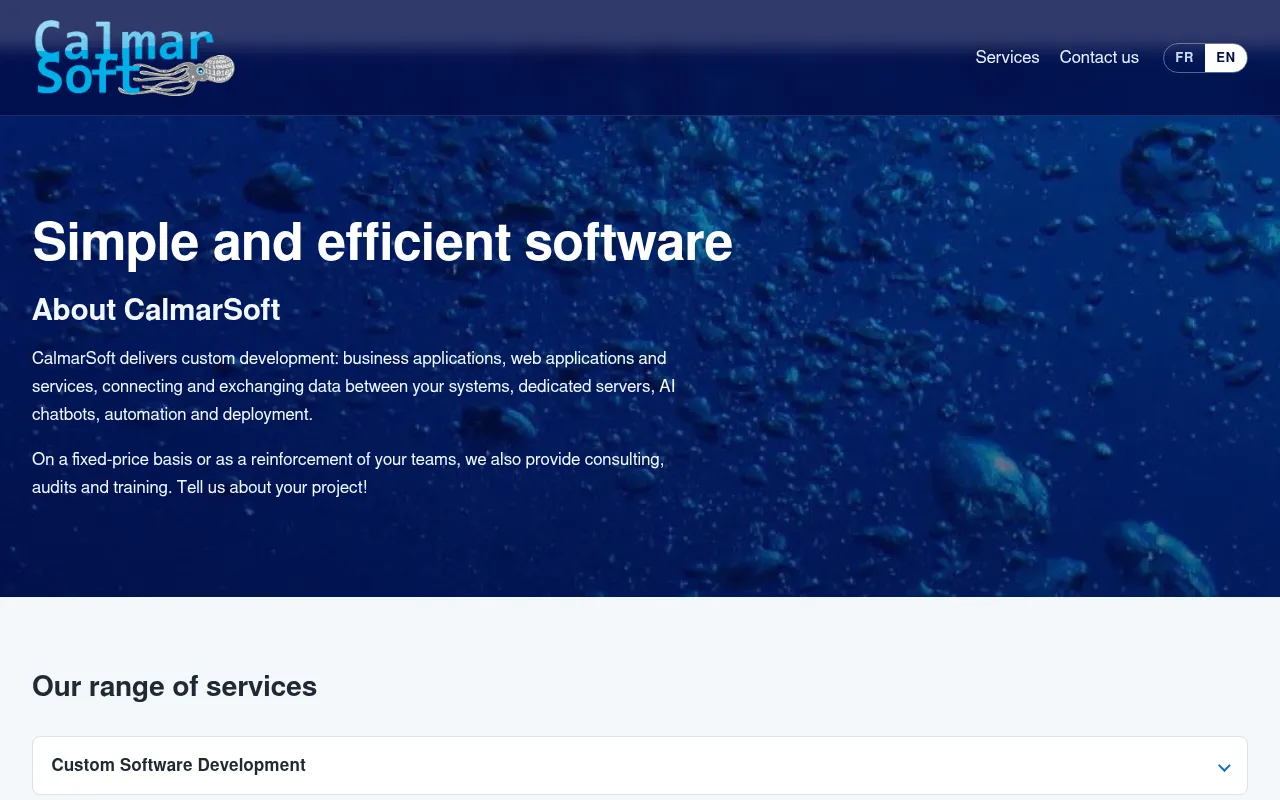Click the CalmarSoft squid logo
The height and width of the screenshot is (800, 1280).
(134, 58)
